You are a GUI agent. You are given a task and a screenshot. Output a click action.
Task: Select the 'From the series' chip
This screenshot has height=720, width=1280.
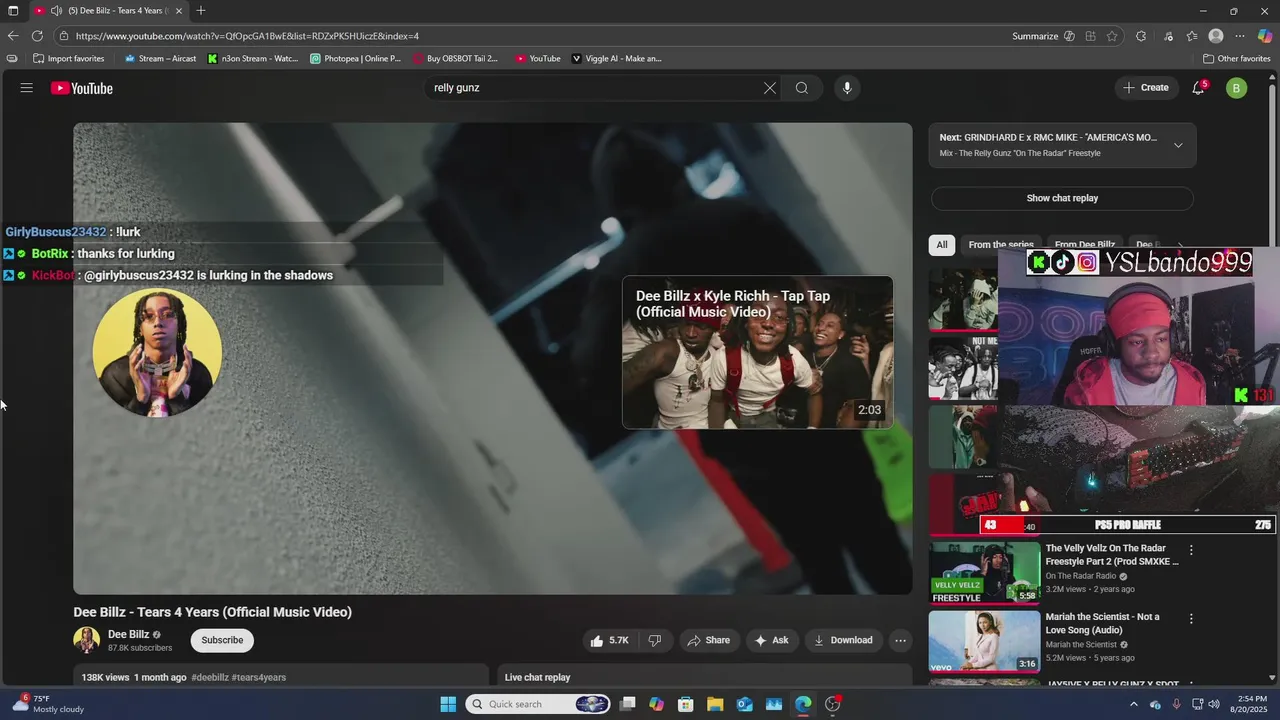[1001, 245]
